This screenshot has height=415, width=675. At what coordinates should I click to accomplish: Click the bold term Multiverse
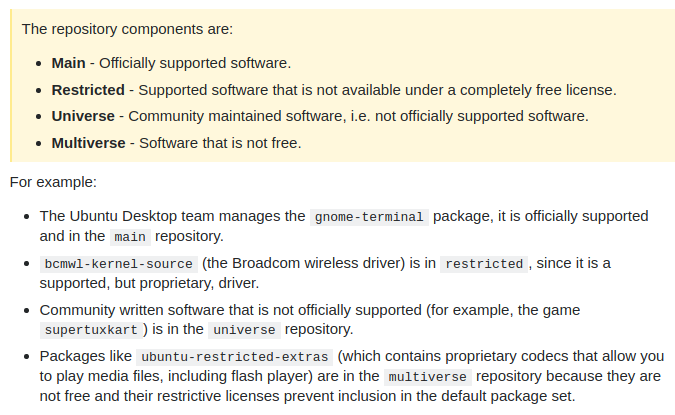tap(88, 143)
